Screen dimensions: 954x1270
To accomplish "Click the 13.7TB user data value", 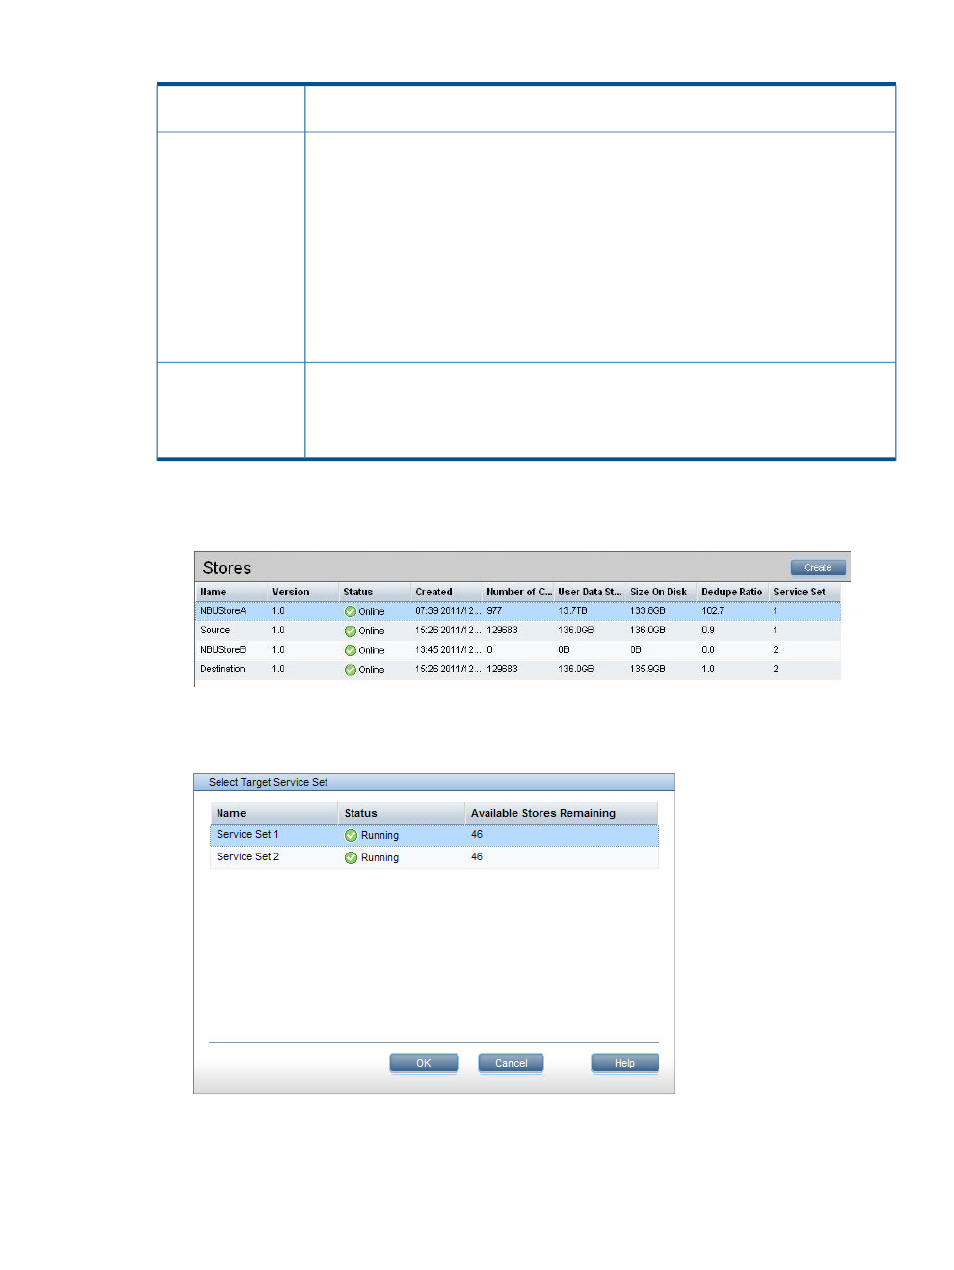I will (x=573, y=611).
